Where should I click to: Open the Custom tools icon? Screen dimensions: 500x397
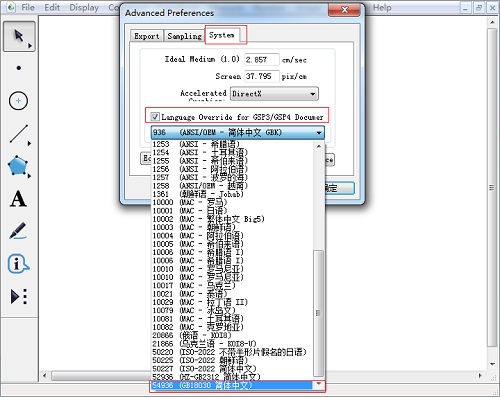(19, 296)
